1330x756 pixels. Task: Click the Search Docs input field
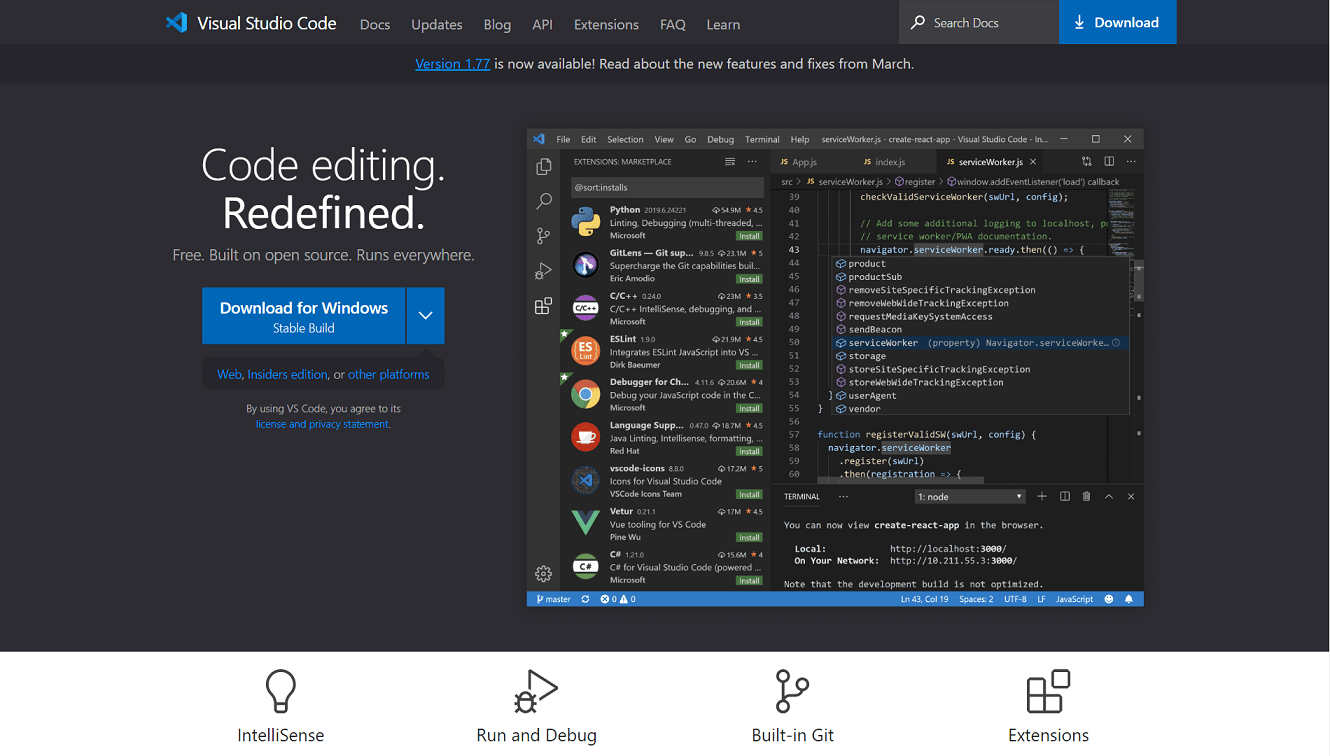click(x=978, y=22)
